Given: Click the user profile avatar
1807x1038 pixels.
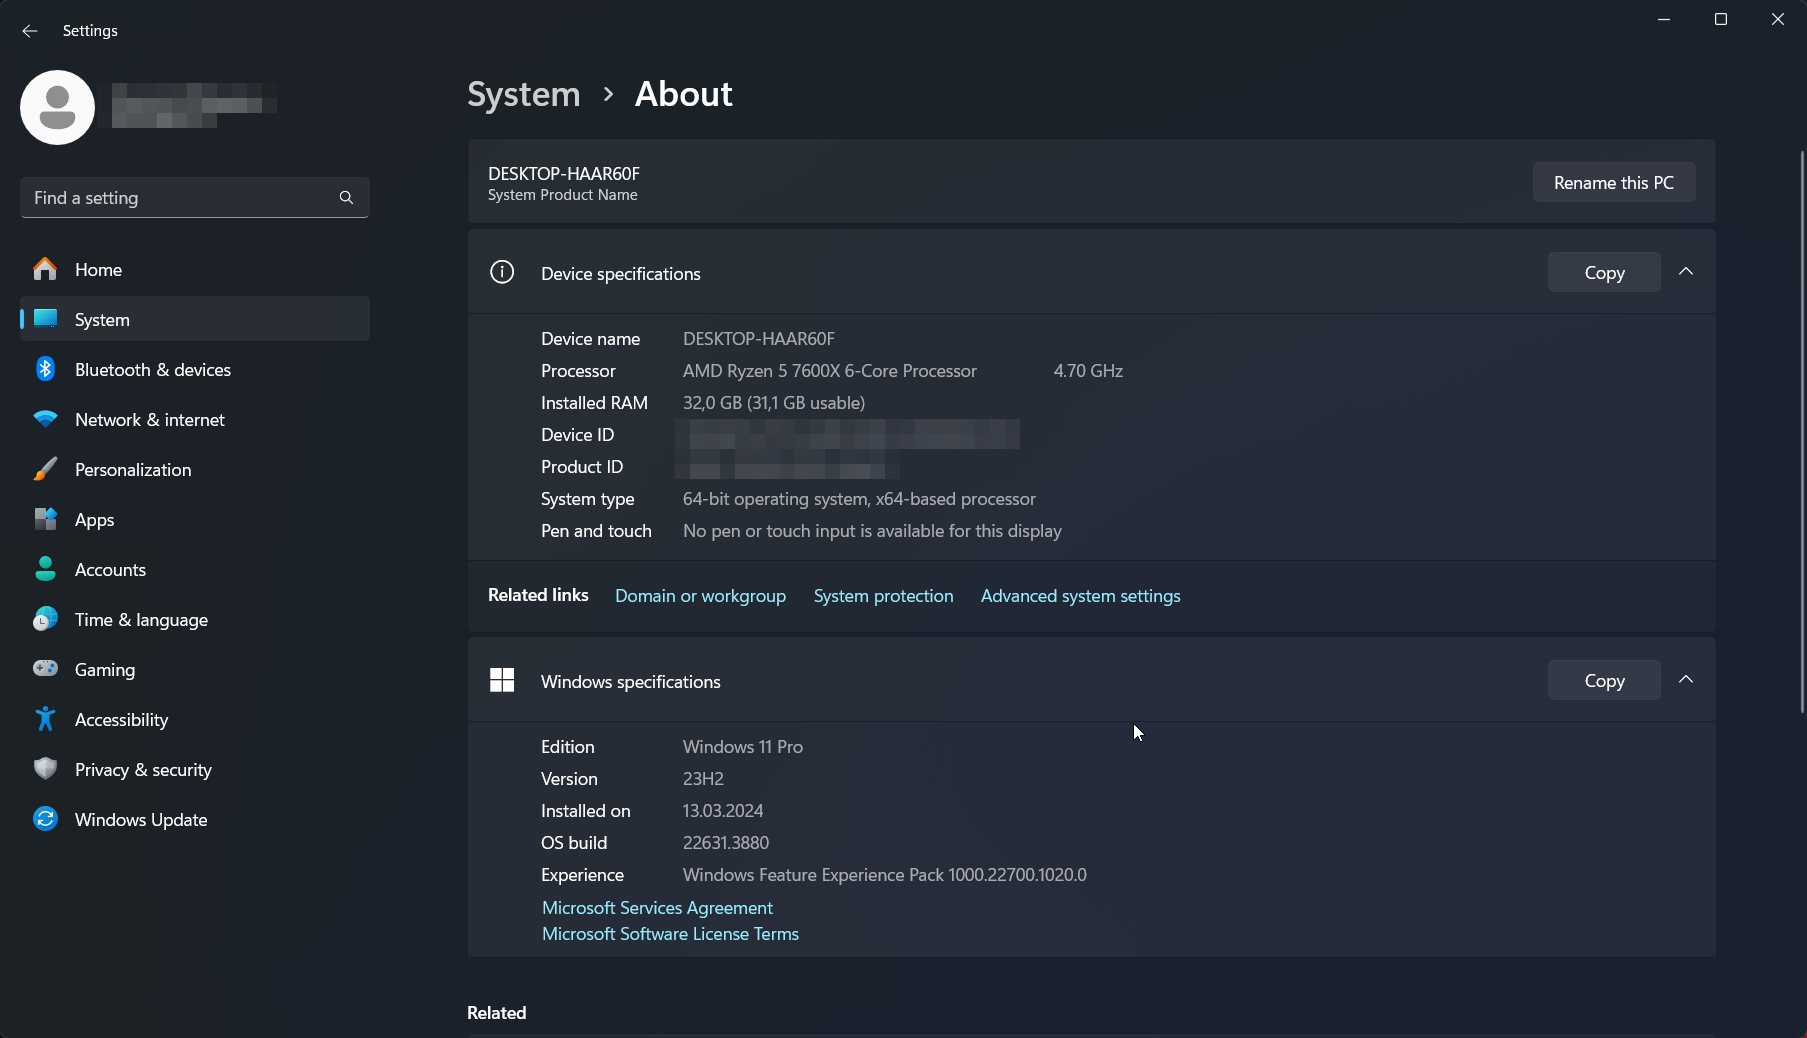Looking at the screenshot, I should 58,107.
